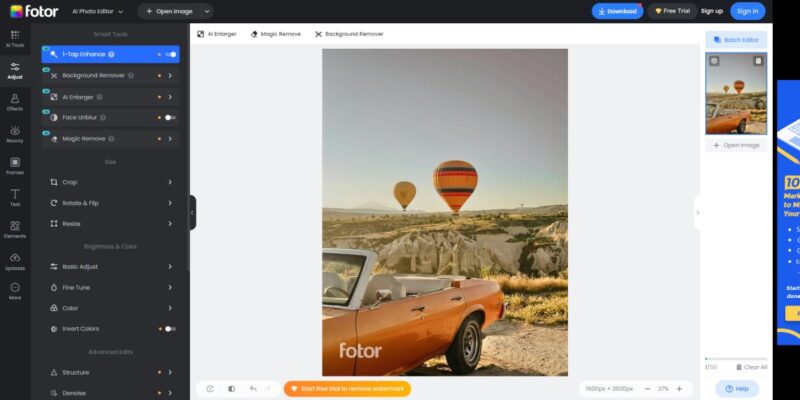The height and width of the screenshot is (400, 800).
Task: Open the AI Tools sidebar panel
Action: [x=15, y=39]
